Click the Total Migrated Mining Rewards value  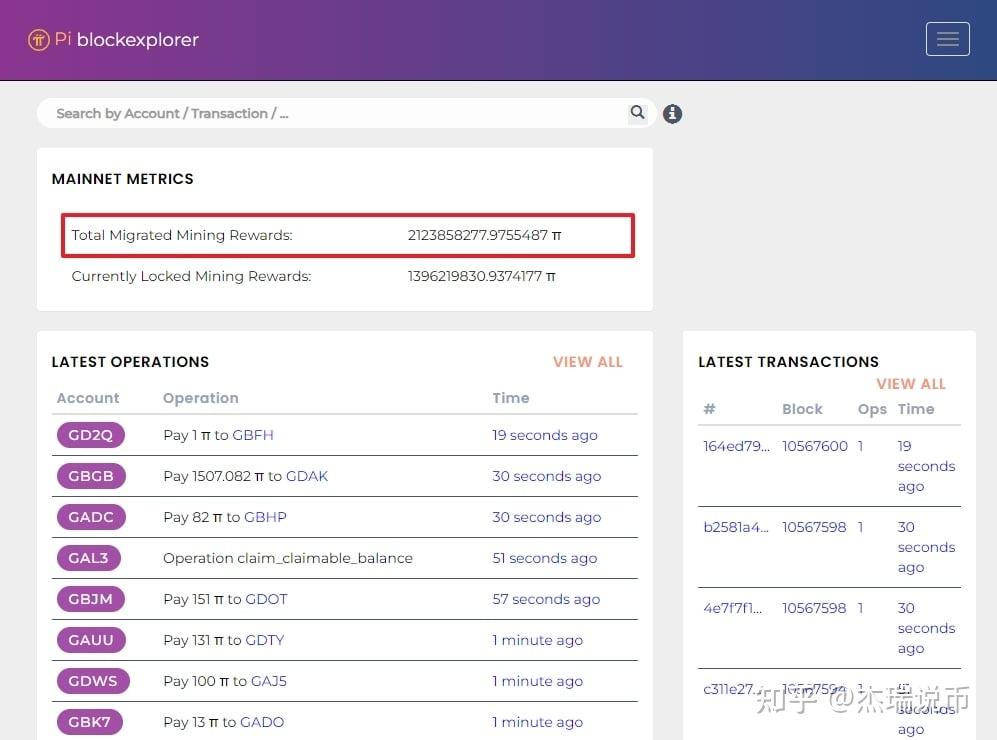pos(484,235)
